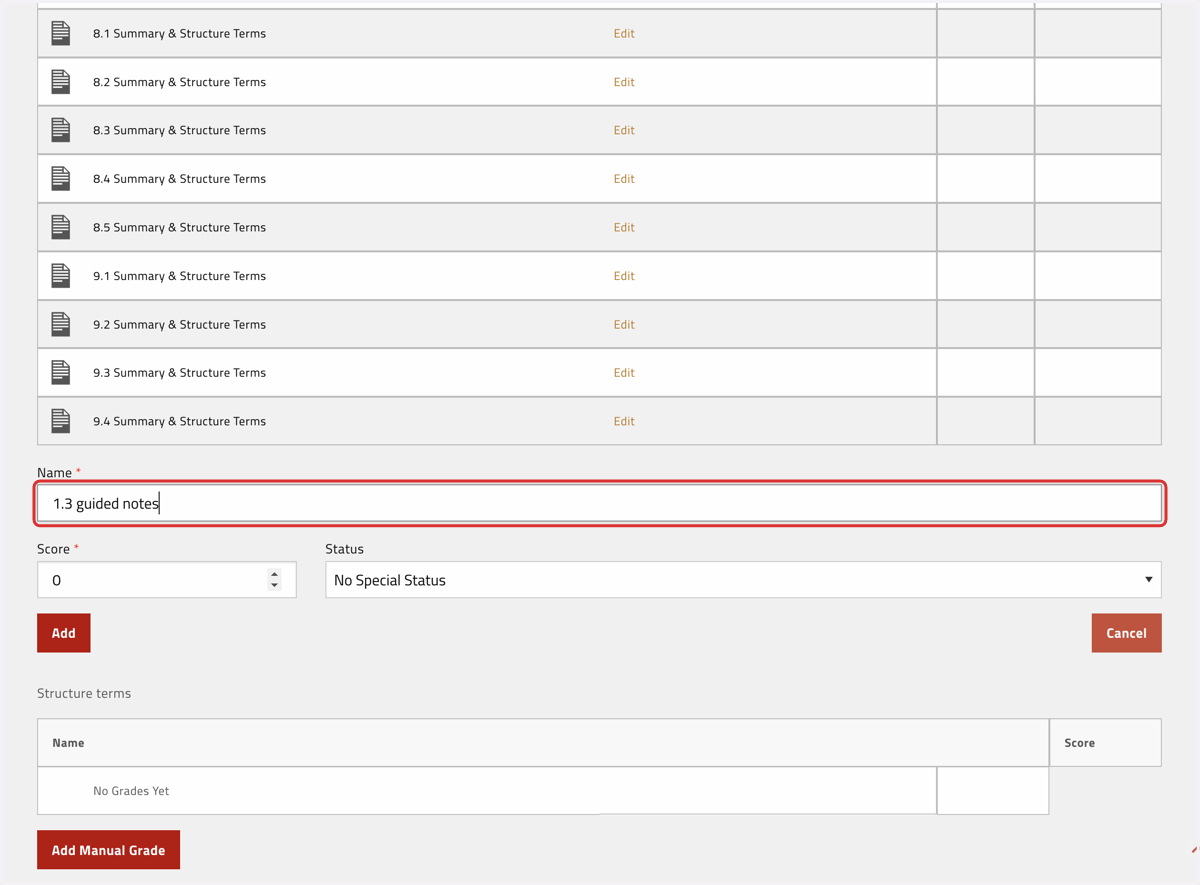Click the red Add button
Screen dimensions: 1200x885
pos(64,633)
